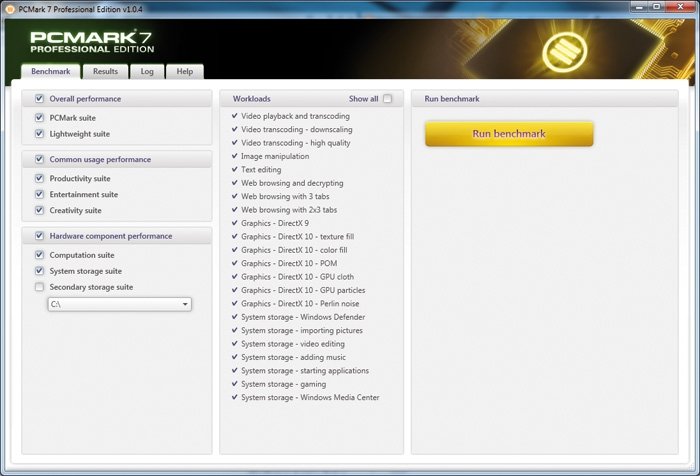Enable the Secondary storage suite checkbox

pos(39,287)
